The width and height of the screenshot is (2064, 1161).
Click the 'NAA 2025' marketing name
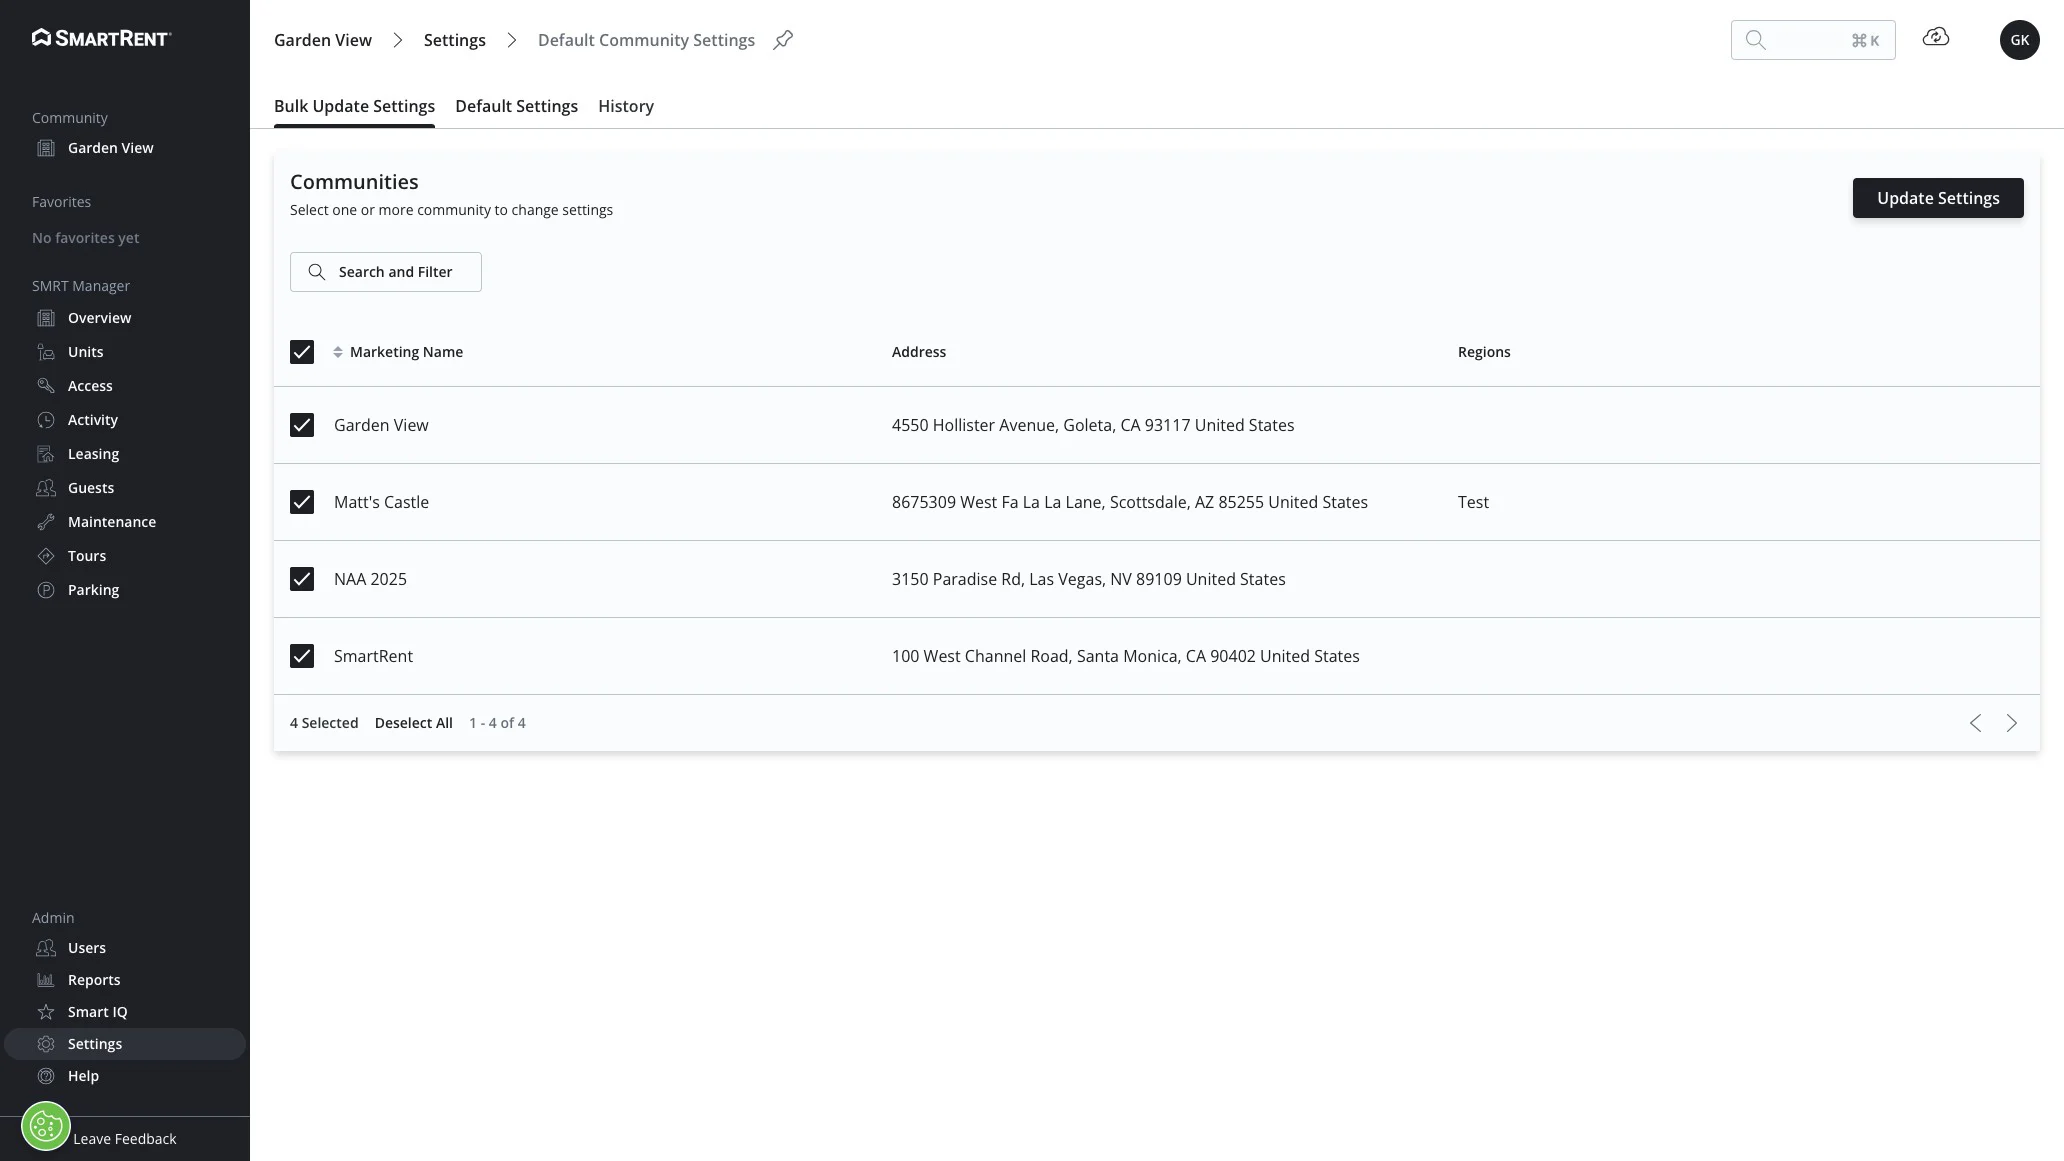tap(370, 579)
